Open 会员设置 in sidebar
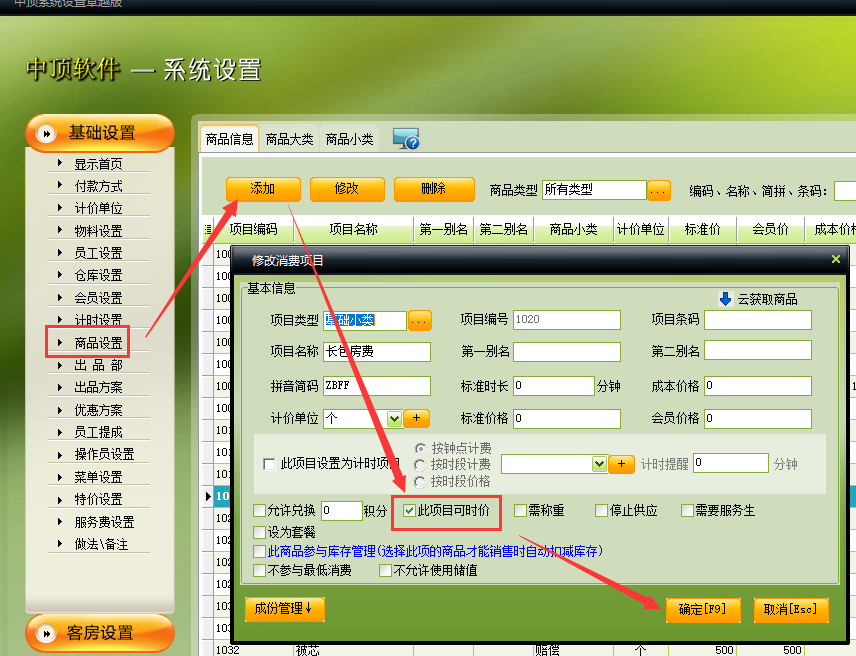The width and height of the screenshot is (856, 656). pyautogui.click(x=99, y=298)
